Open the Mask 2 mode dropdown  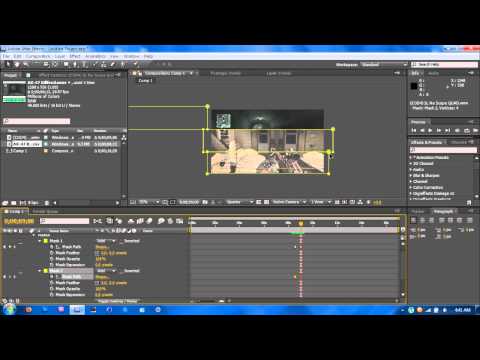pos(106,271)
